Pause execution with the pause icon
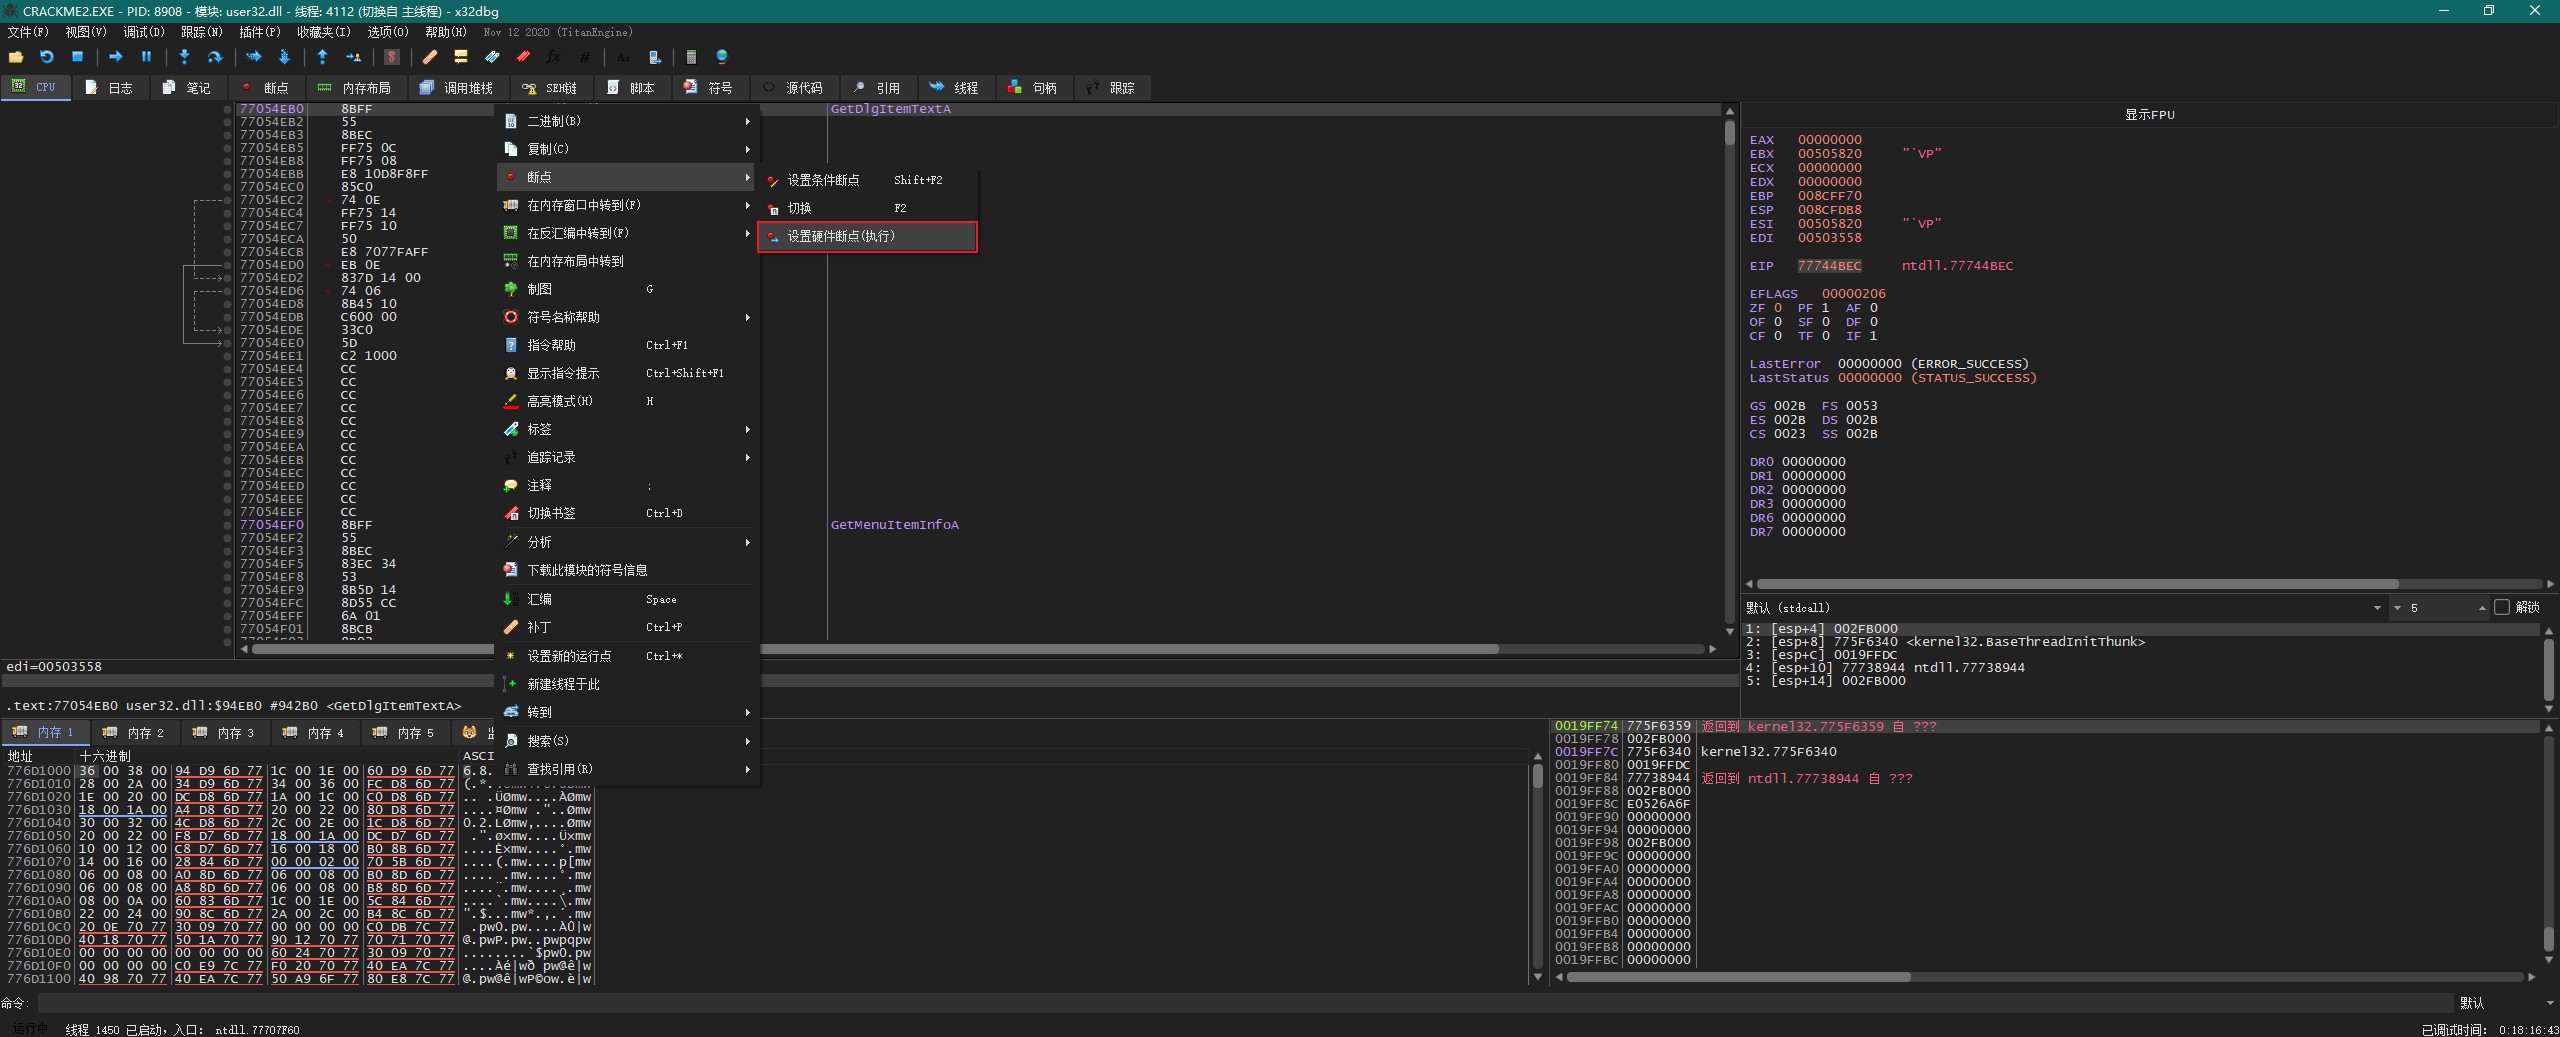Image resolution: width=2560 pixels, height=1037 pixels. click(146, 57)
